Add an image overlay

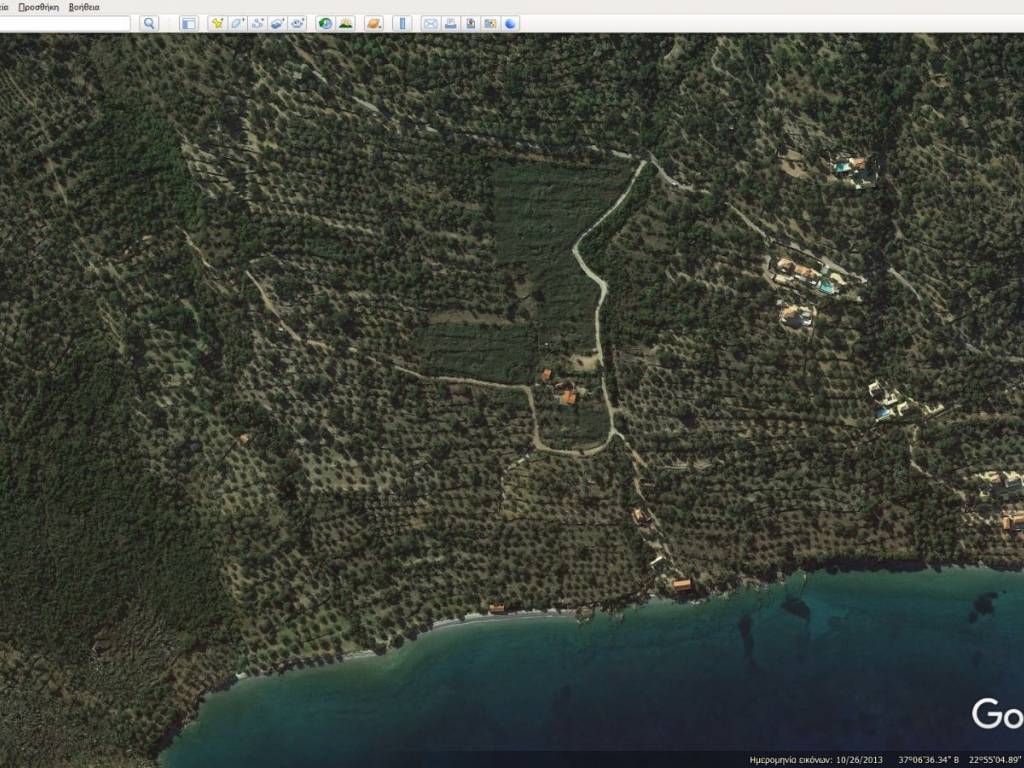pos(277,23)
